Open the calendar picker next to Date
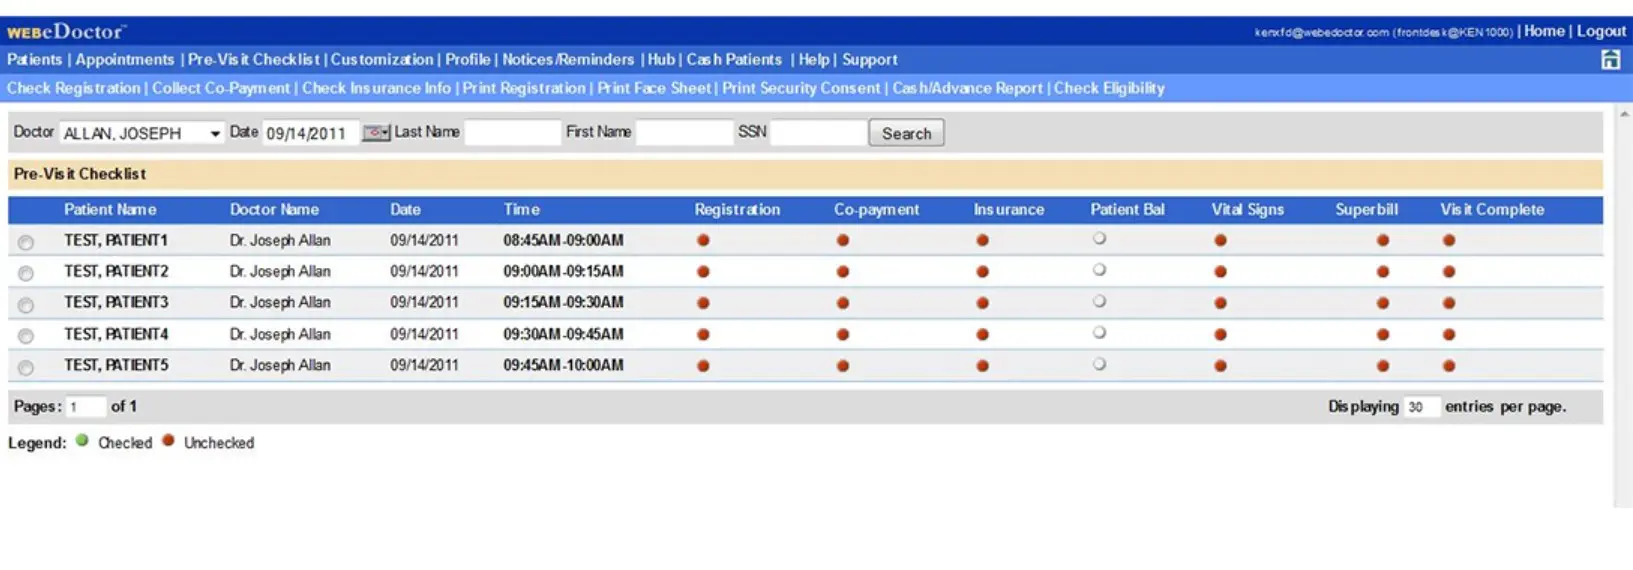Screen dimensions: 1633x570 tap(375, 133)
